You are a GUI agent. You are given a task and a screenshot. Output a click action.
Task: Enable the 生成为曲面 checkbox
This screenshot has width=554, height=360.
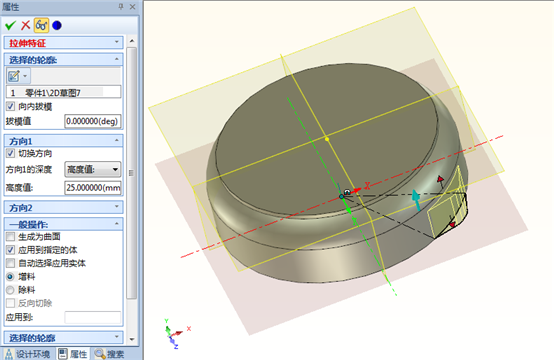[x=11, y=236]
